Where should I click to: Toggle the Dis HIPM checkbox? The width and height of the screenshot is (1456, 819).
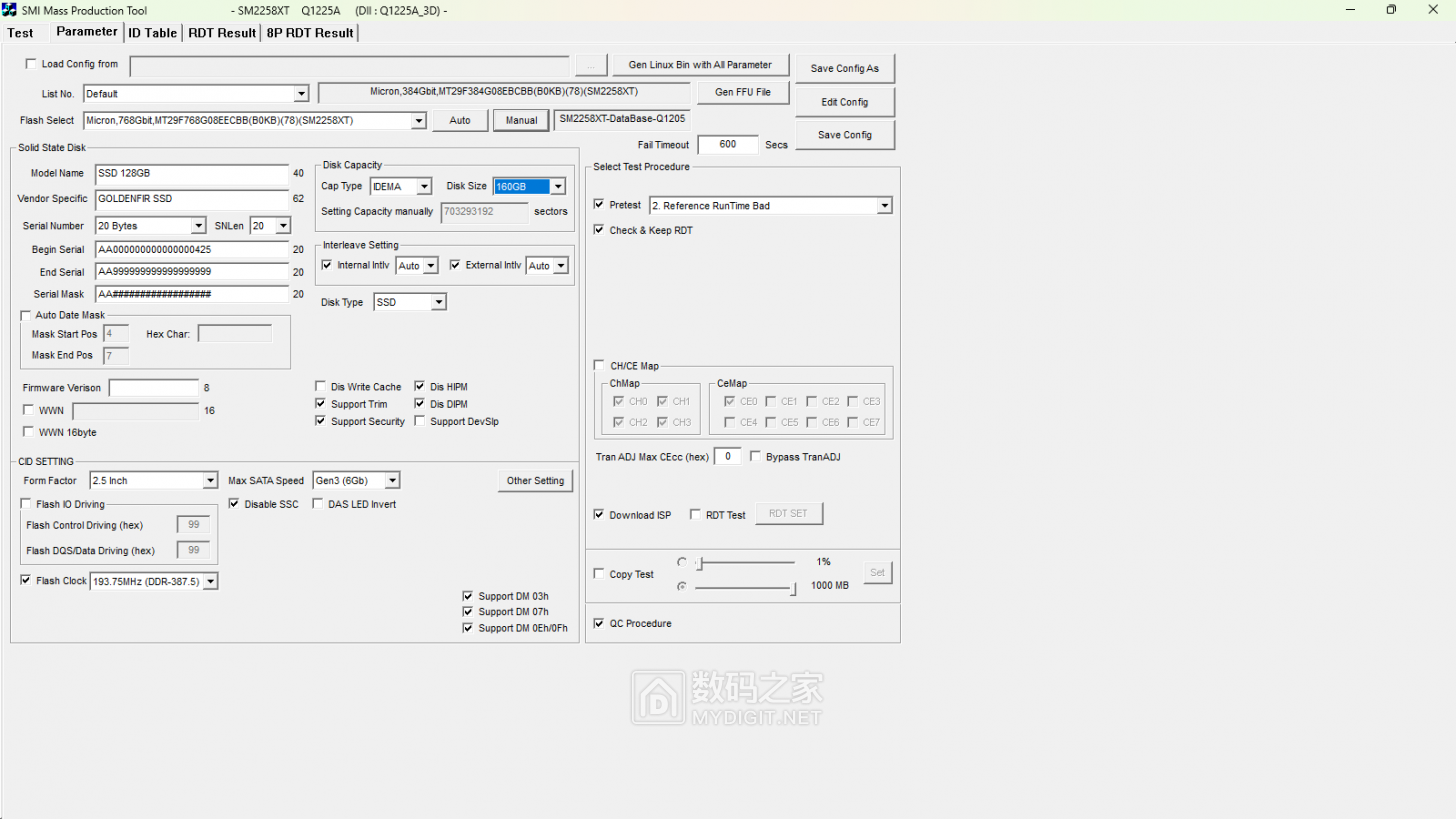pos(420,386)
